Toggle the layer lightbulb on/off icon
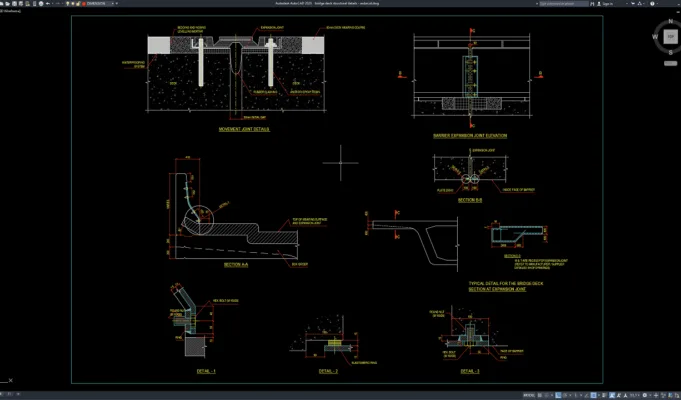681x400 pixels. coord(67,3)
